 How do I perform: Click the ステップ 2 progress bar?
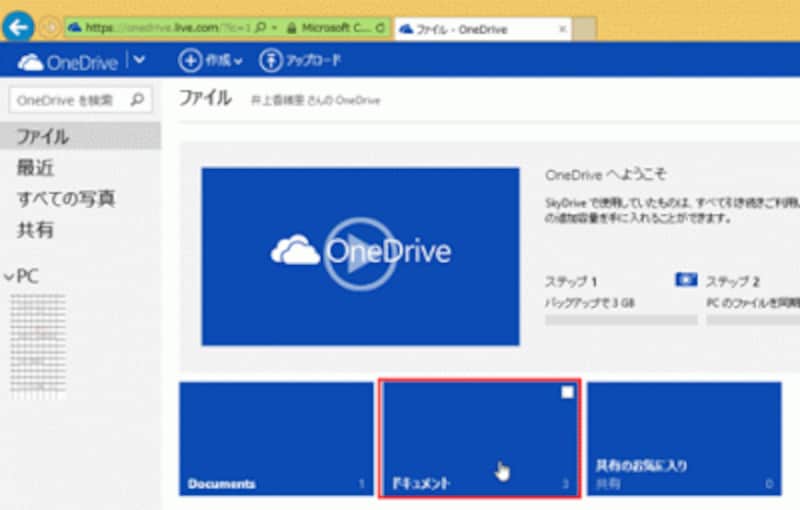pos(753,320)
